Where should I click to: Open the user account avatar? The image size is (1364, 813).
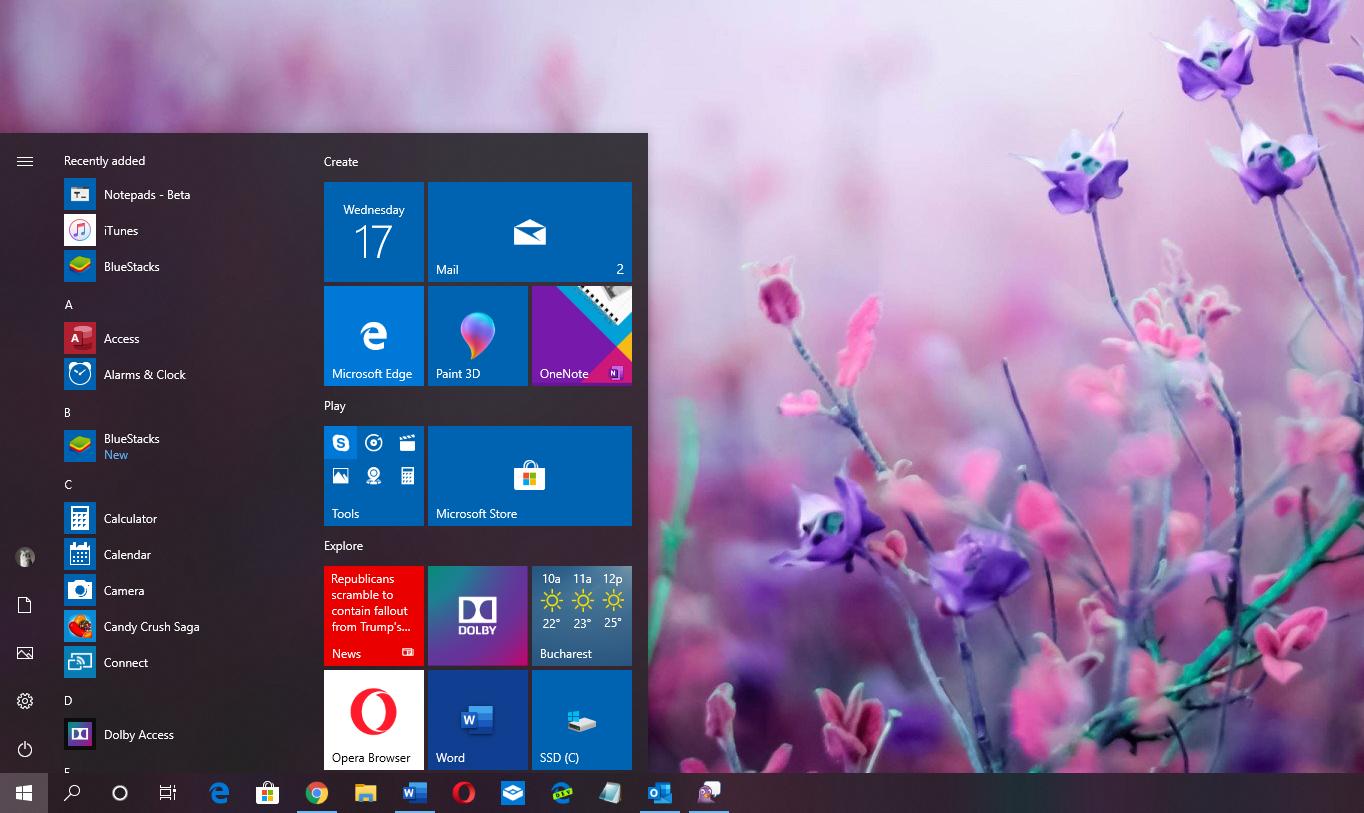point(25,557)
